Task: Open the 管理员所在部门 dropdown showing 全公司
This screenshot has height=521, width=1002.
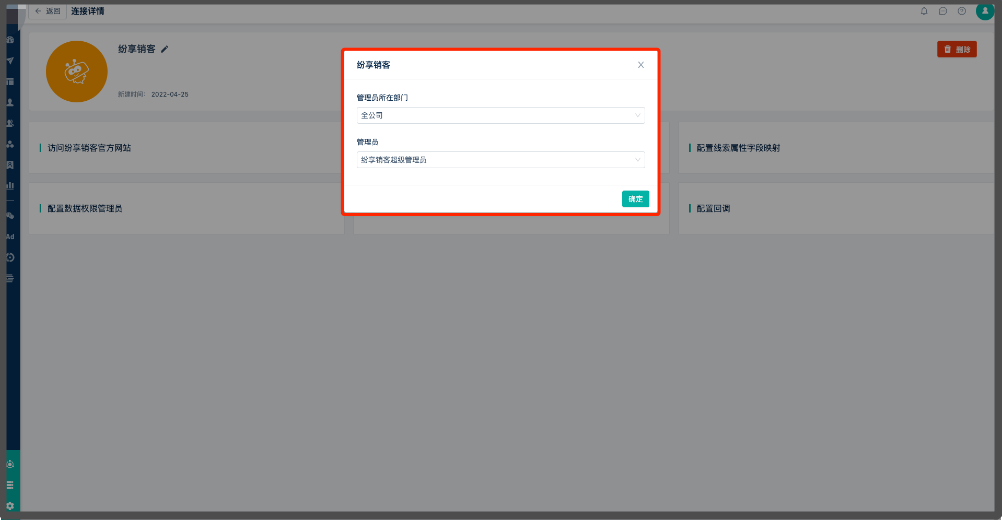Action: [500, 115]
